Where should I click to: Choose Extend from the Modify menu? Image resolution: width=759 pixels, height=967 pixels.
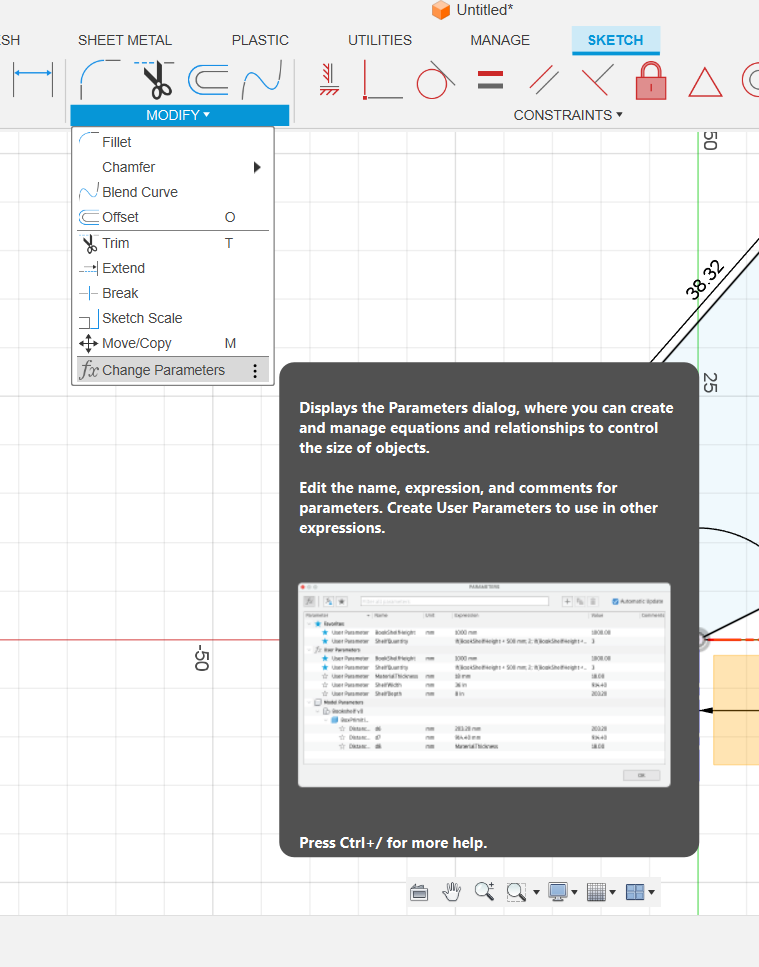tap(173, 268)
